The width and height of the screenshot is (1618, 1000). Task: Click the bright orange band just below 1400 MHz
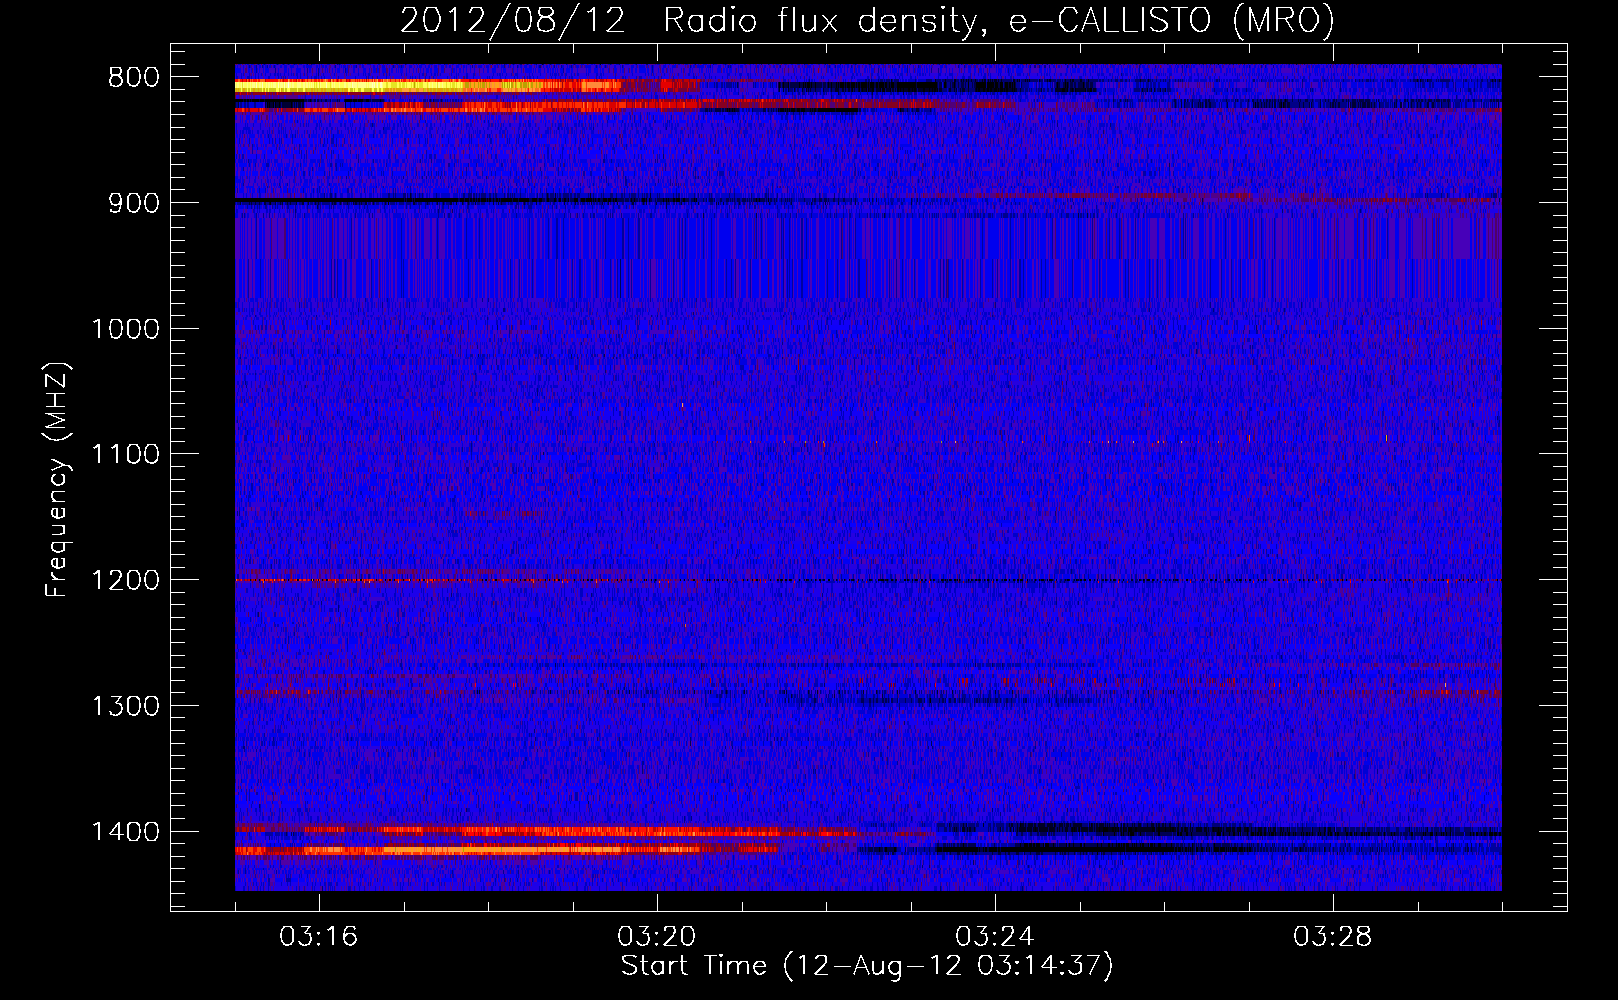coord(505,850)
